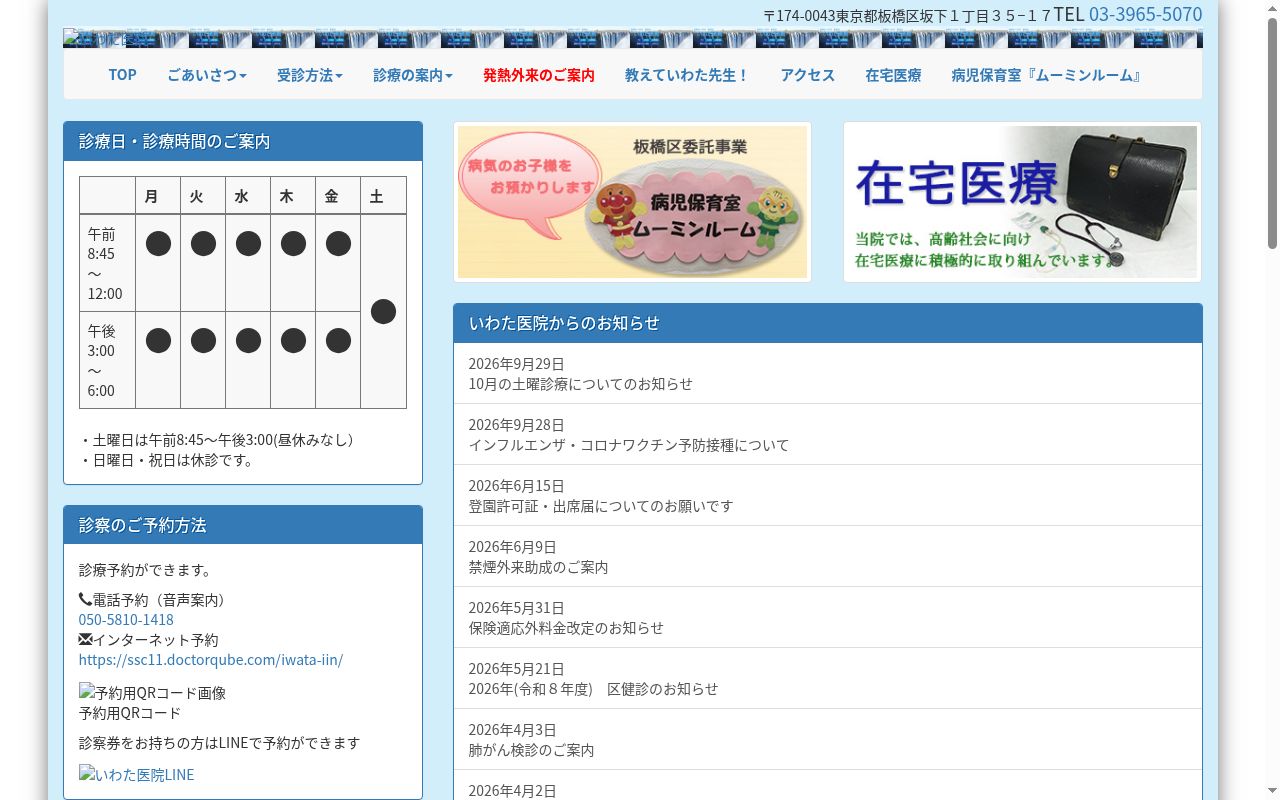This screenshot has width=1280, height=800.
Task: Click the Wednesday morning availability dot
Action: coord(248,244)
